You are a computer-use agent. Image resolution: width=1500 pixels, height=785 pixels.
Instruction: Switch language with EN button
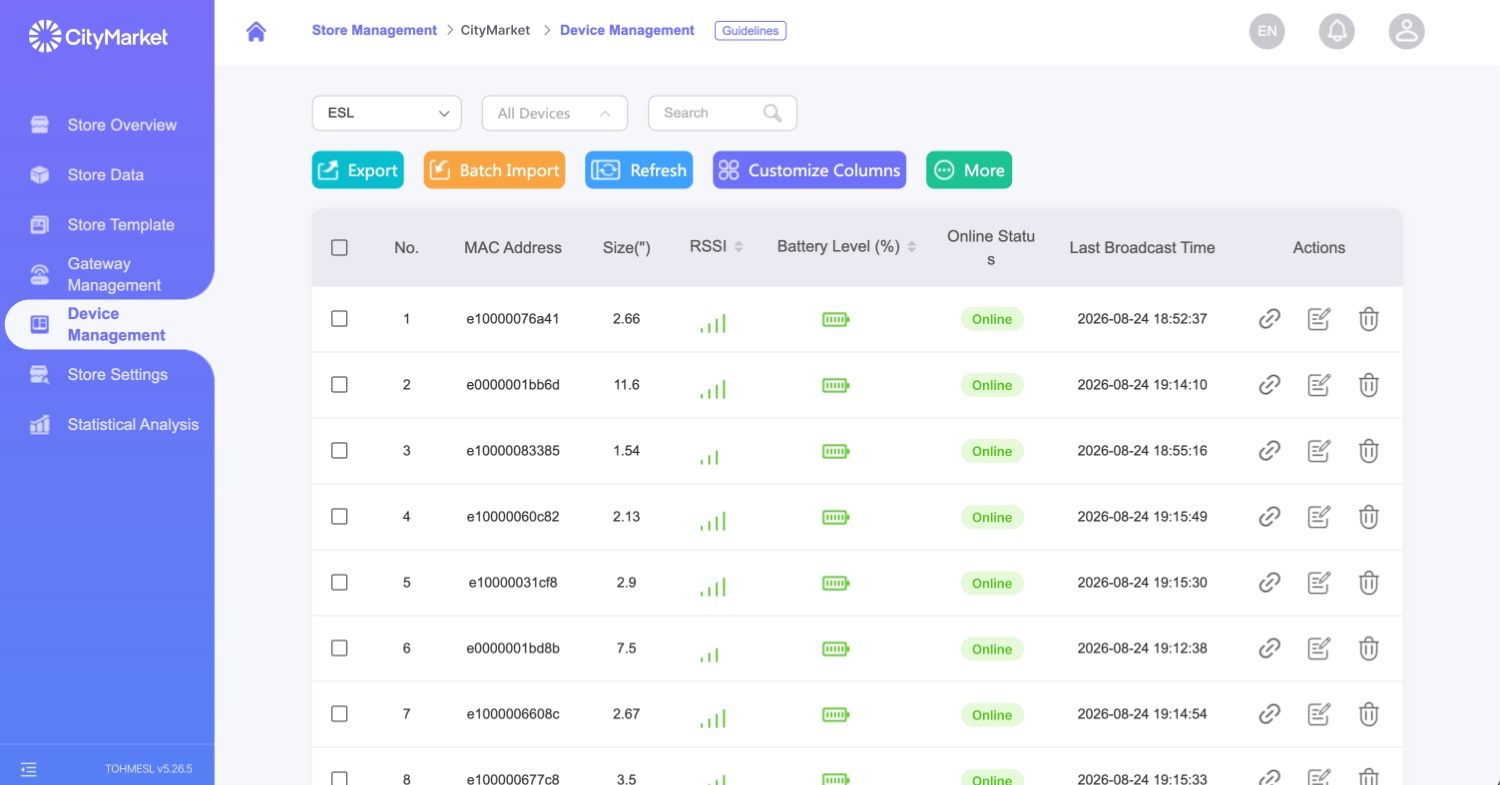tap(1267, 31)
